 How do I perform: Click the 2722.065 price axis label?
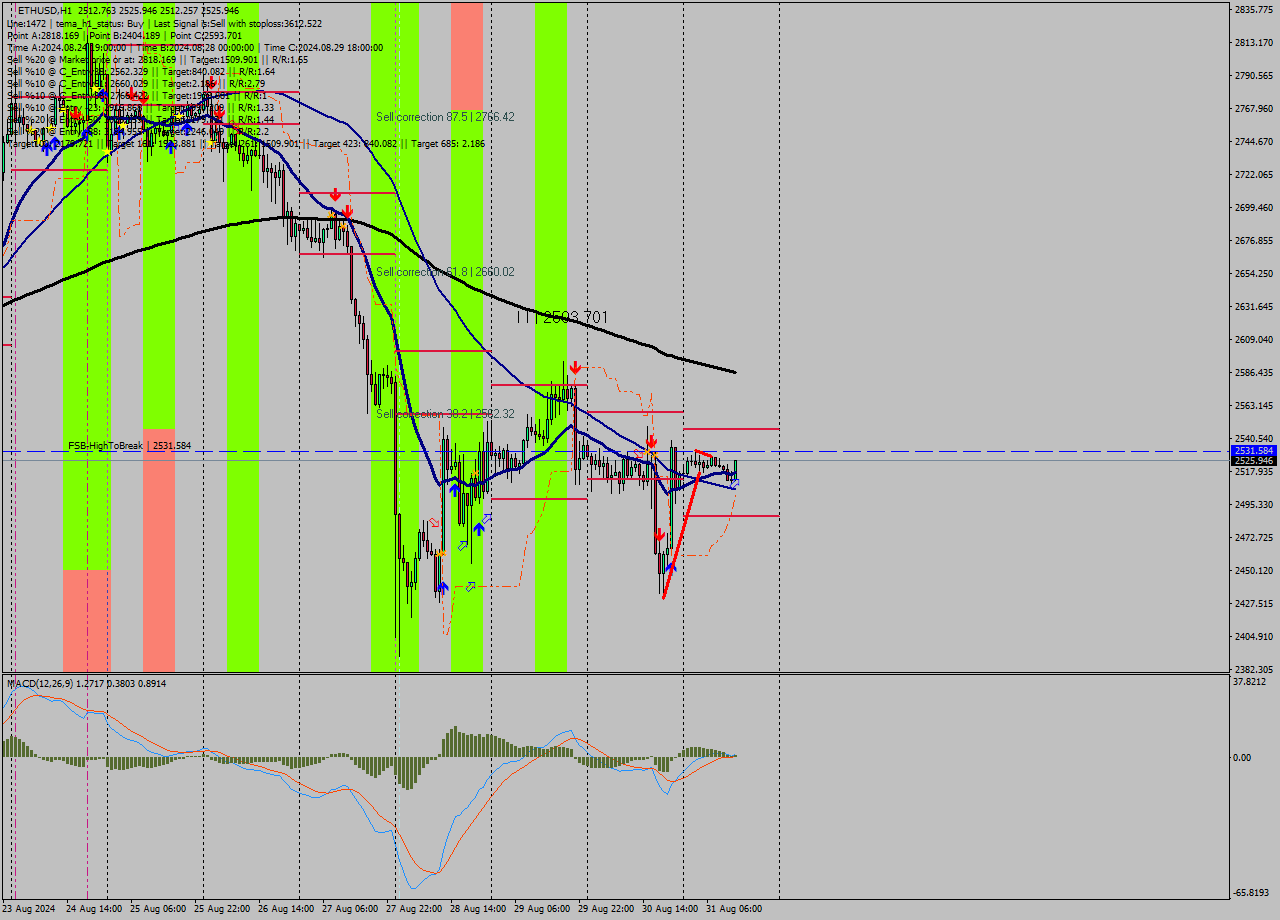pos(1254,174)
